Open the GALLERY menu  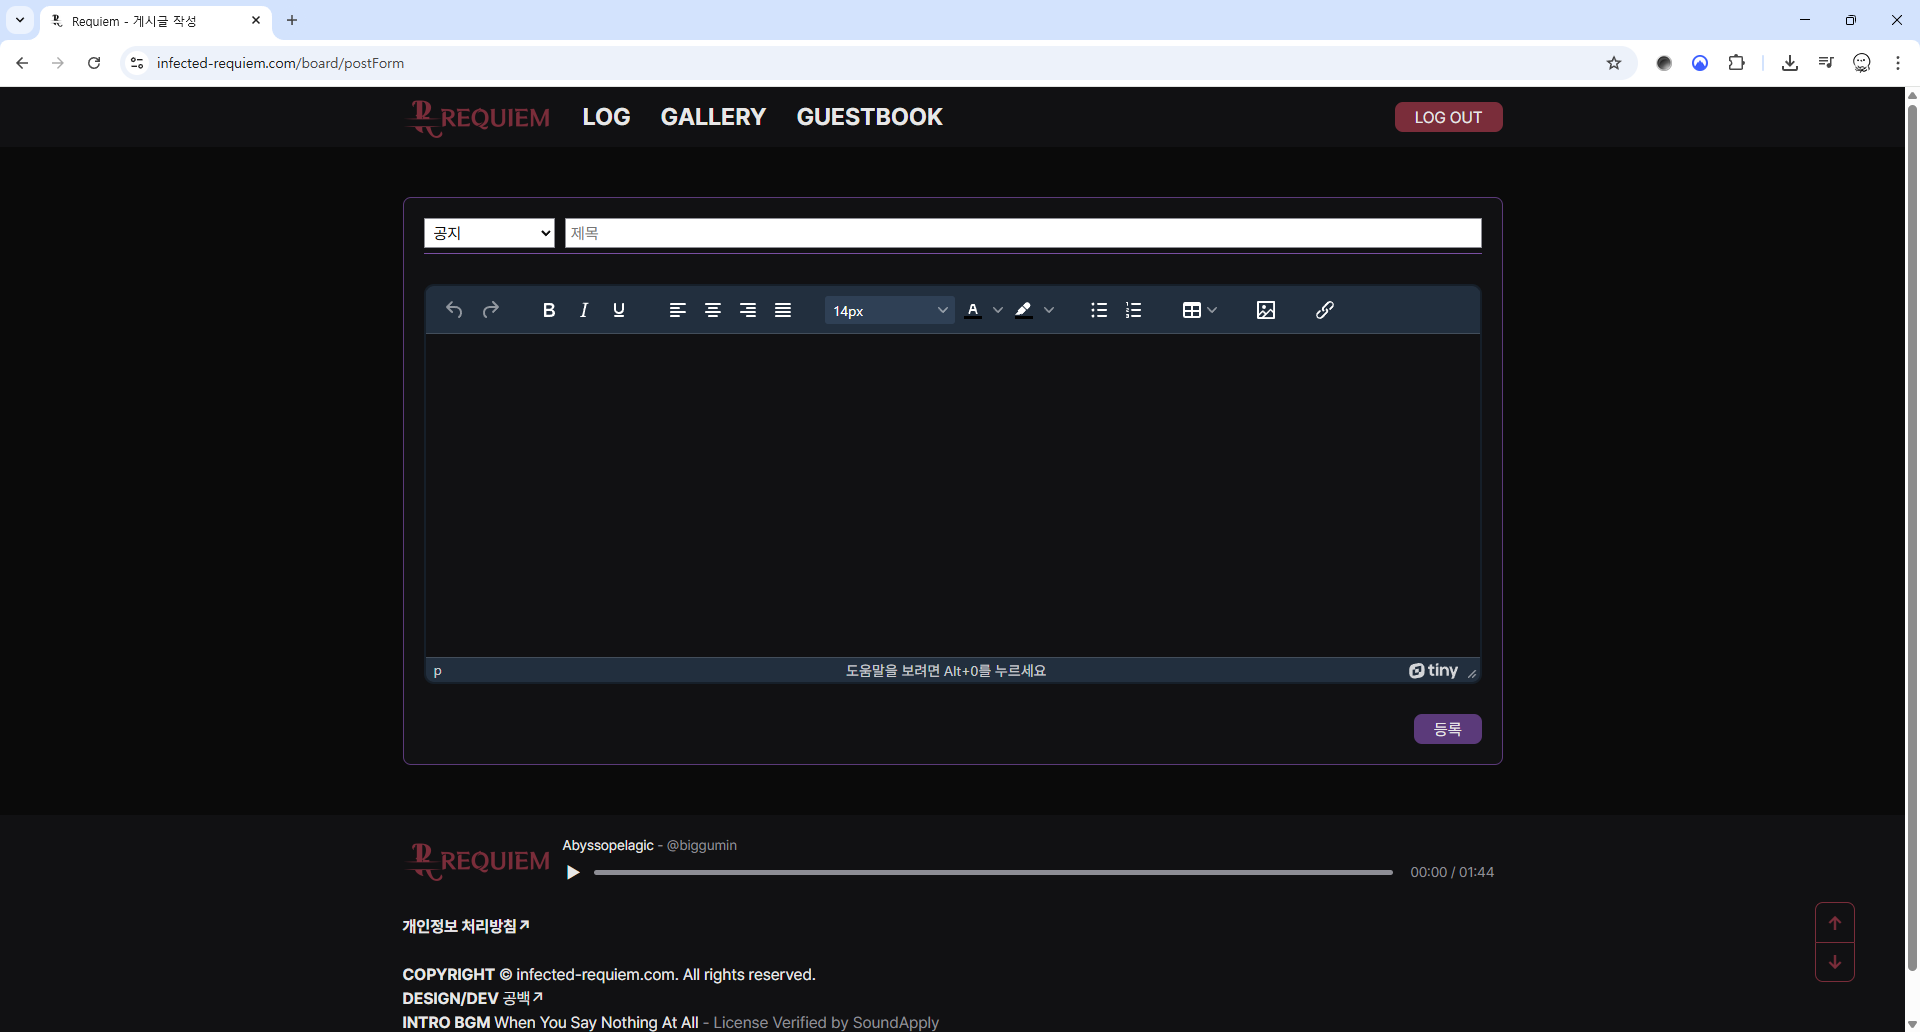click(x=712, y=117)
